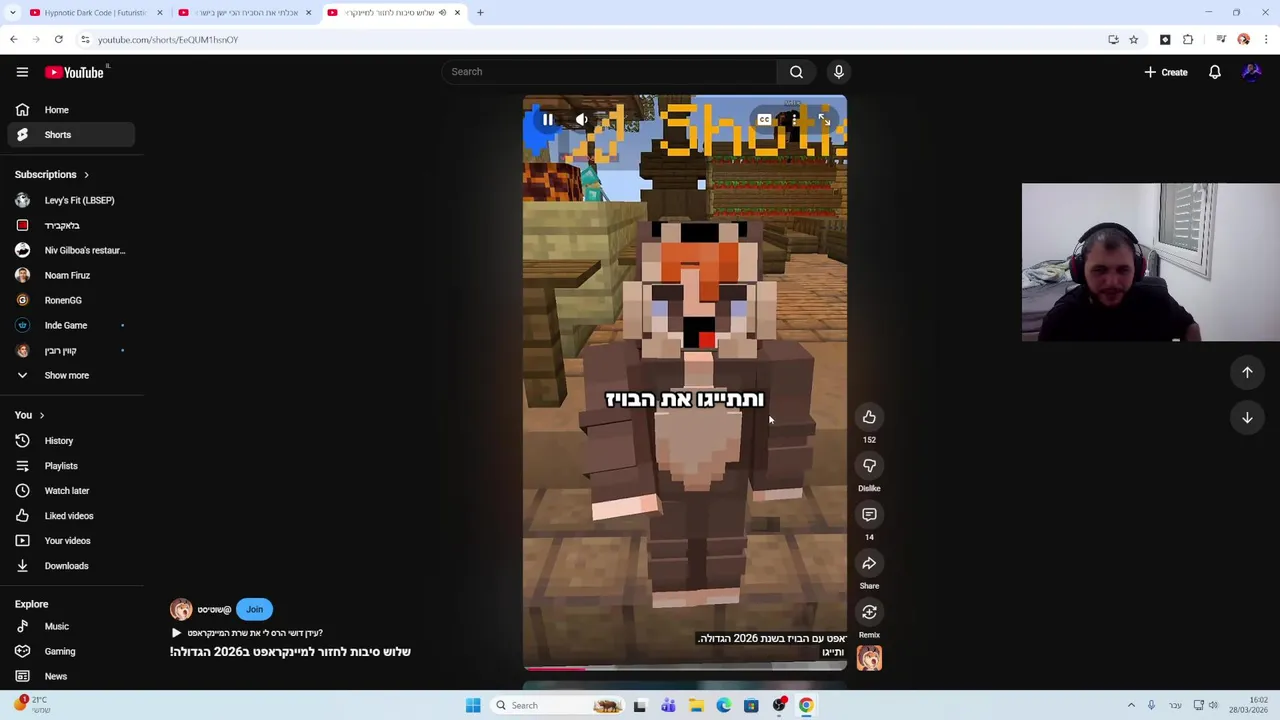The image size is (1280, 720).
Task: Select Shorts in the sidebar
Action: point(70,135)
